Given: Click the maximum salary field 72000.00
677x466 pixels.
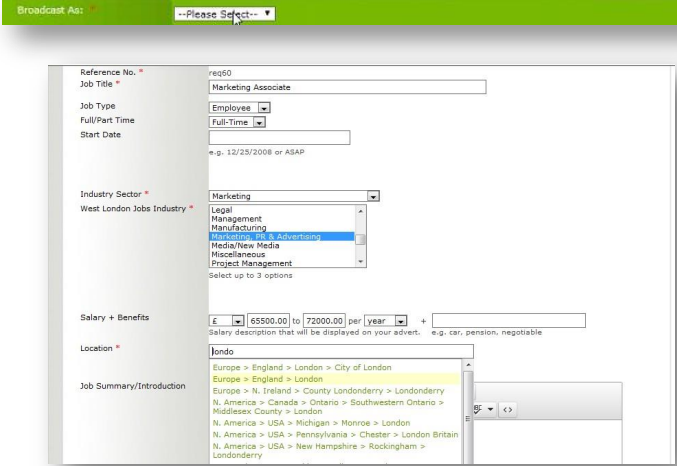Looking at the screenshot, I should pos(324,321).
